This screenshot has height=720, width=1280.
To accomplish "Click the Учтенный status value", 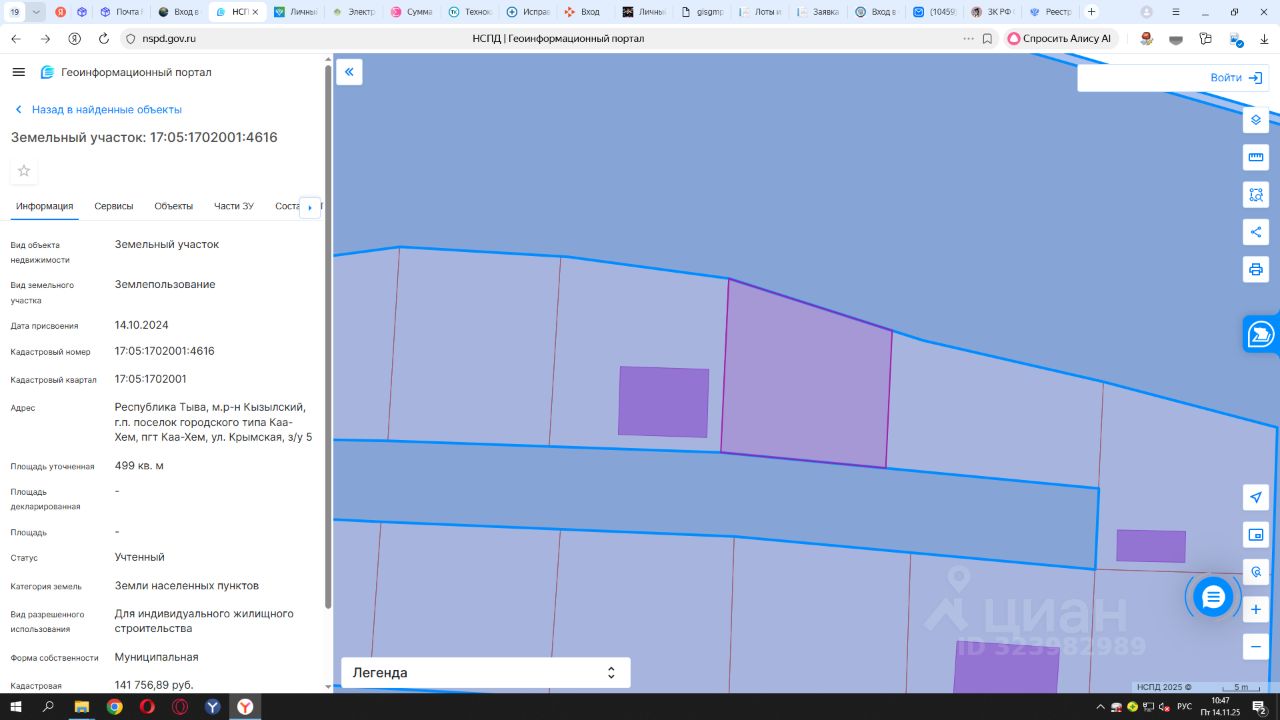I will tap(140, 558).
